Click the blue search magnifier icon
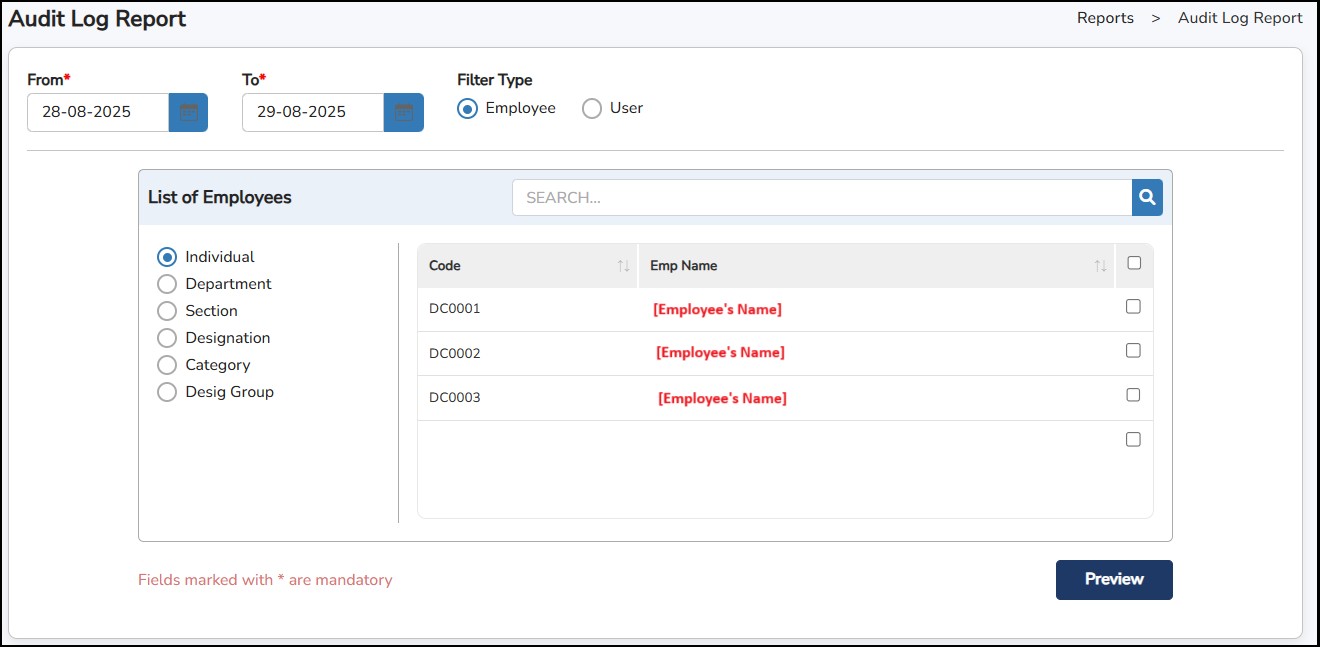This screenshot has height=647, width=1320. click(x=1147, y=198)
